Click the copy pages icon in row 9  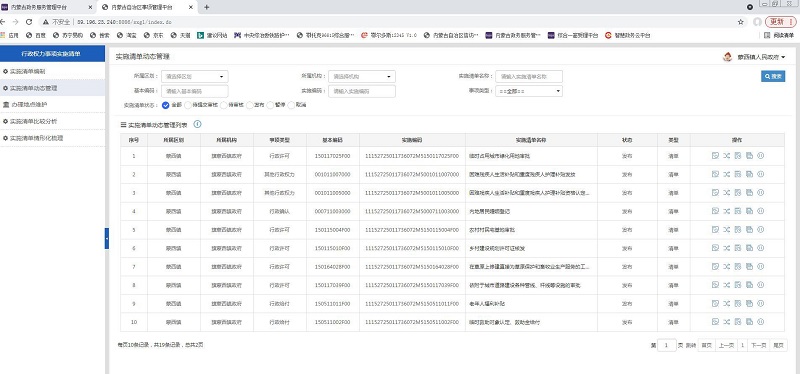(749, 304)
